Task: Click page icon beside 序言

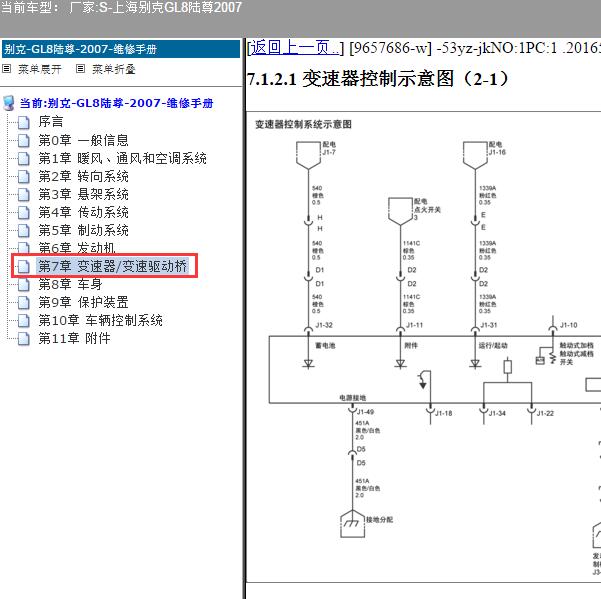Action: [x=24, y=122]
